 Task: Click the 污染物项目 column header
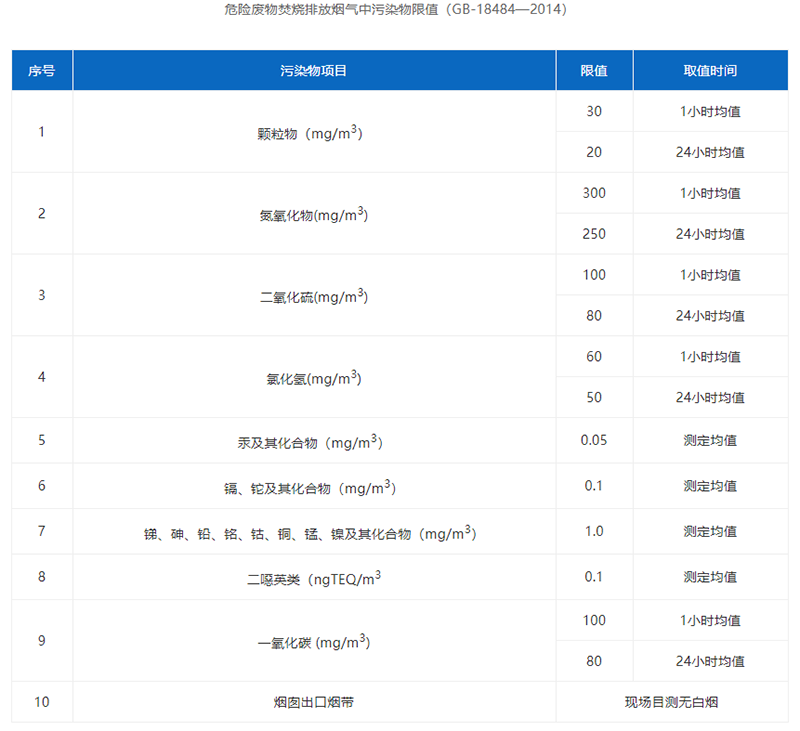pyautogui.click(x=314, y=71)
